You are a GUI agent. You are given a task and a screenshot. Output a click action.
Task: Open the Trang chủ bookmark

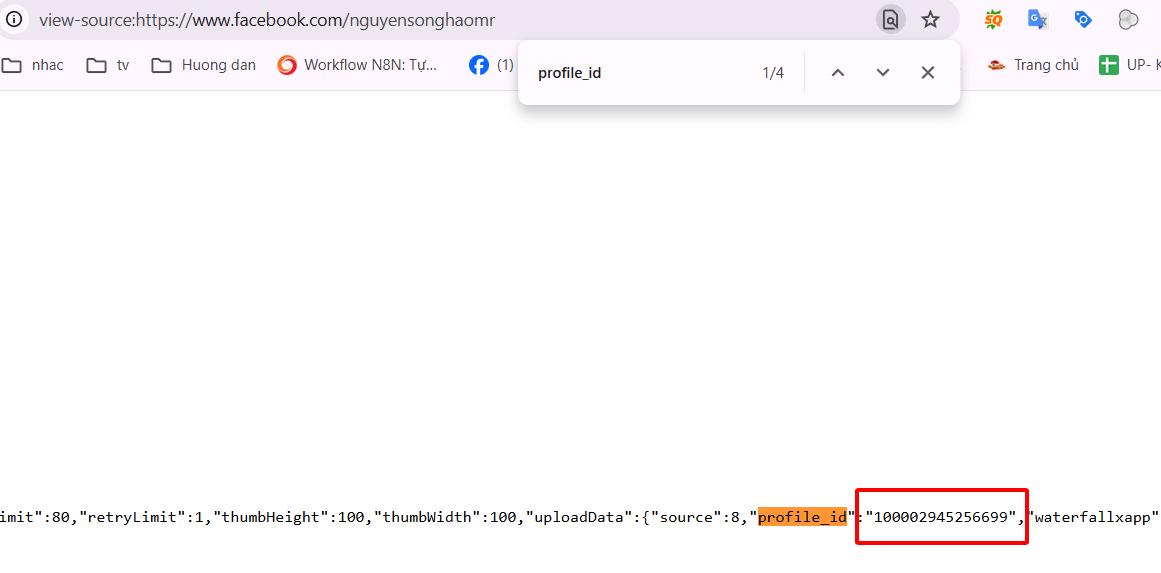click(1033, 65)
